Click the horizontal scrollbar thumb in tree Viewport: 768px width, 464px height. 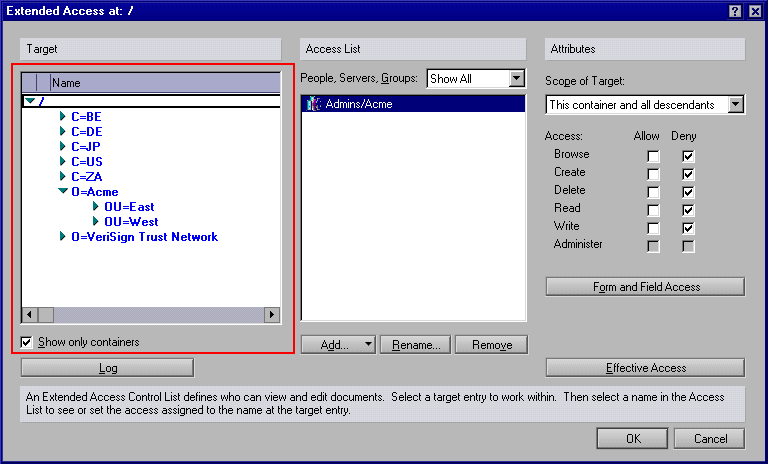tap(46, 314)
